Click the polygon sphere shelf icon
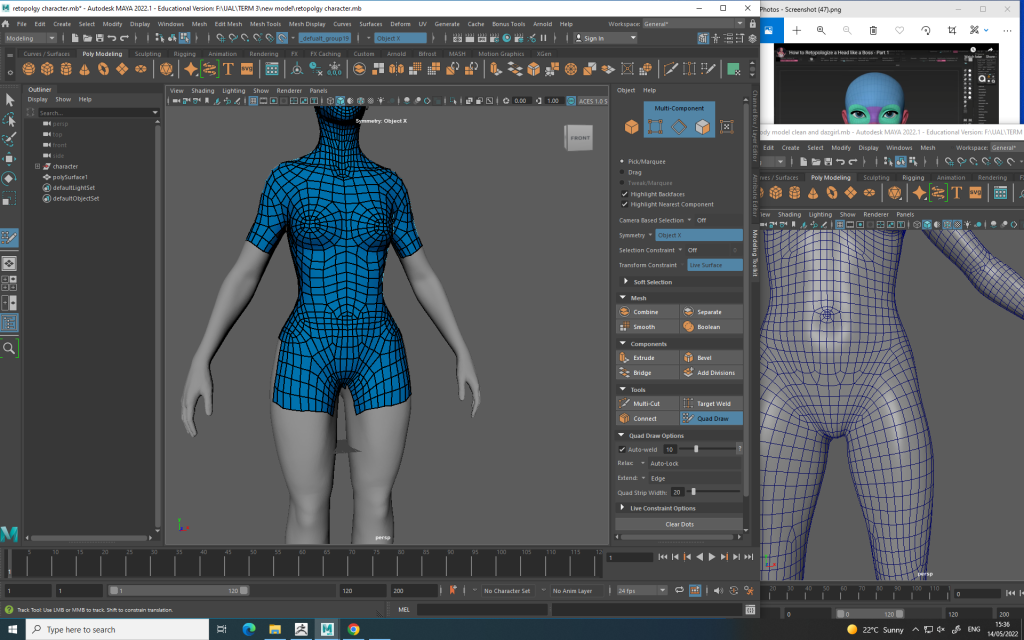 [29, 69]
